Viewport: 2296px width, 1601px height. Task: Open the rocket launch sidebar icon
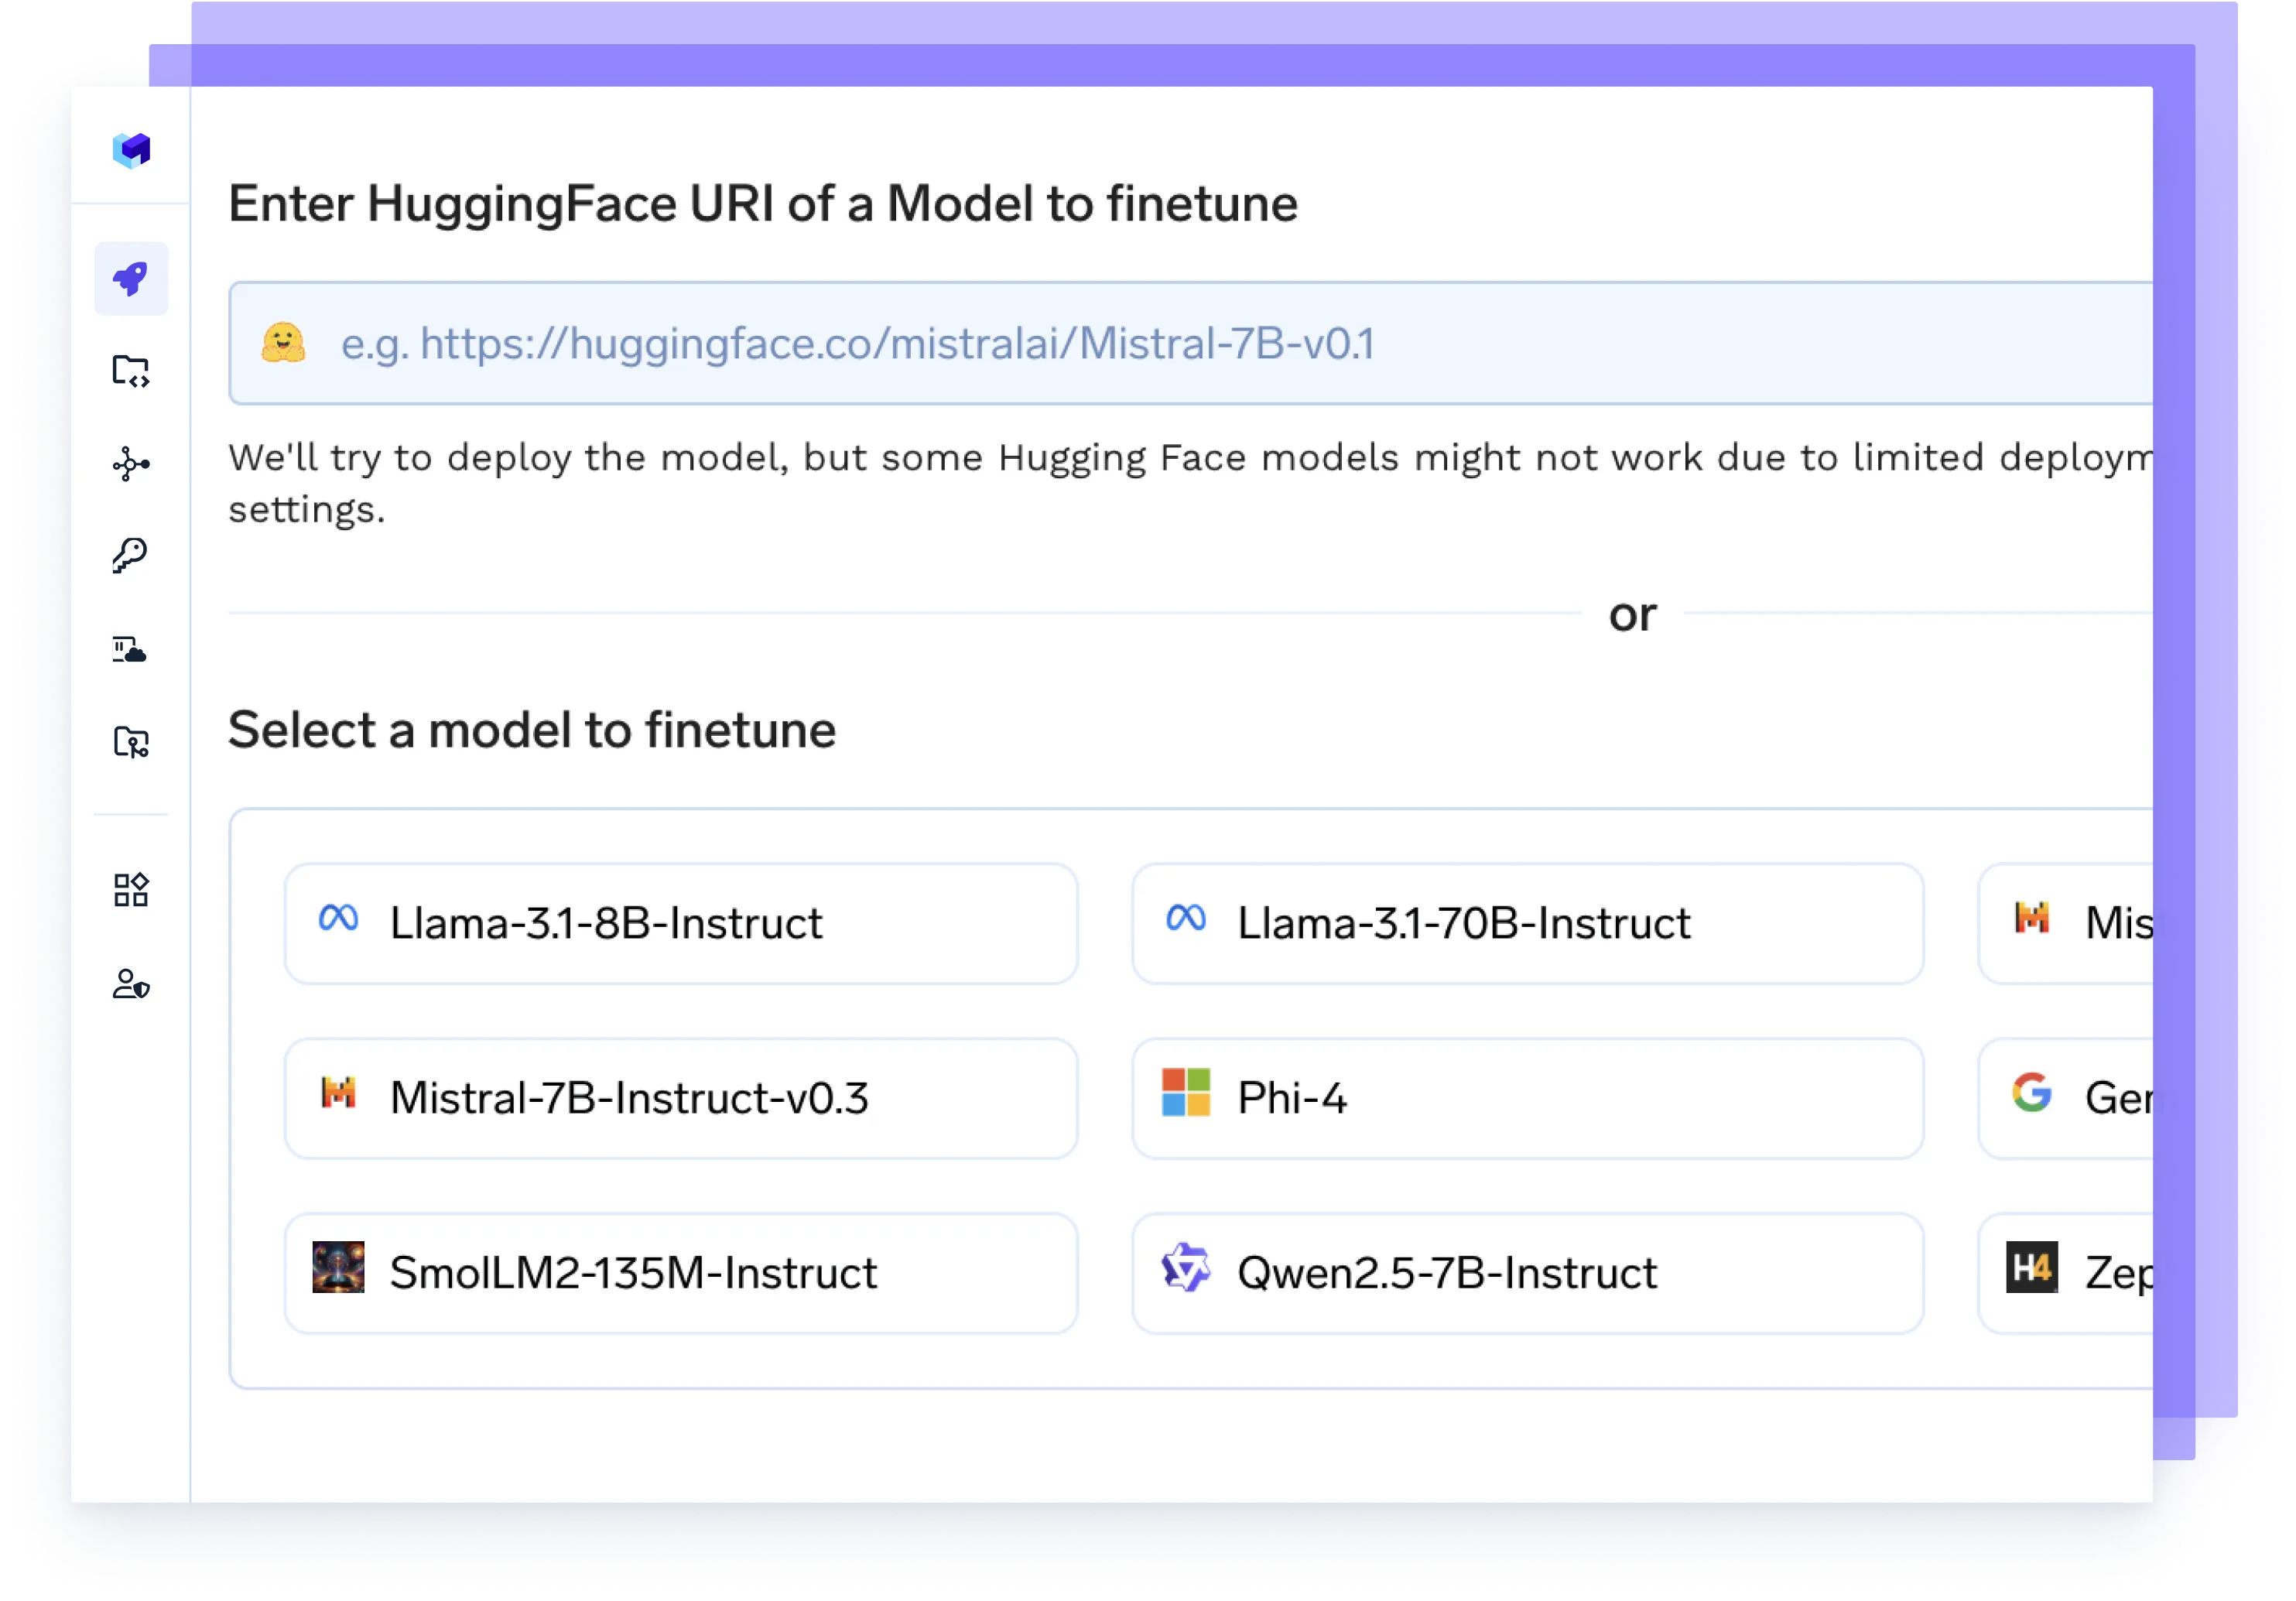(x=131, y=279)
